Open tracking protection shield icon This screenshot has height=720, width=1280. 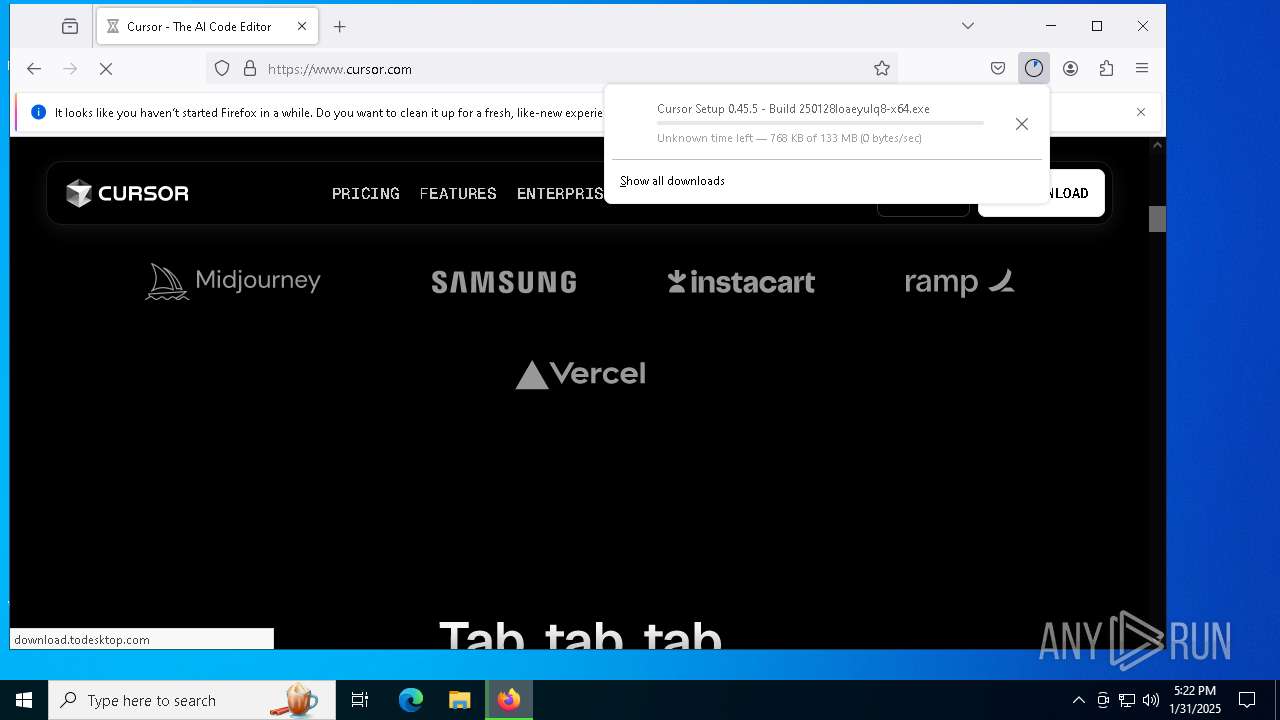point(222,69)
